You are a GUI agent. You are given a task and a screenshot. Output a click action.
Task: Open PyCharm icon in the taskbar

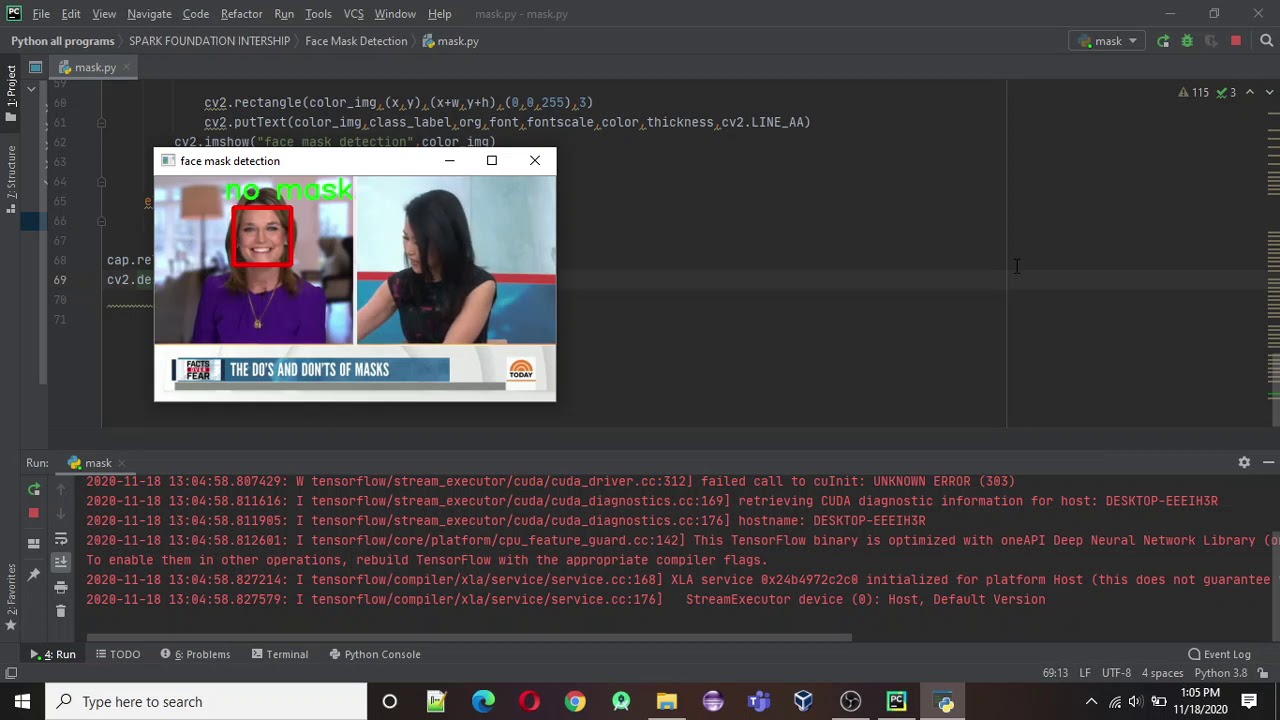897,701
